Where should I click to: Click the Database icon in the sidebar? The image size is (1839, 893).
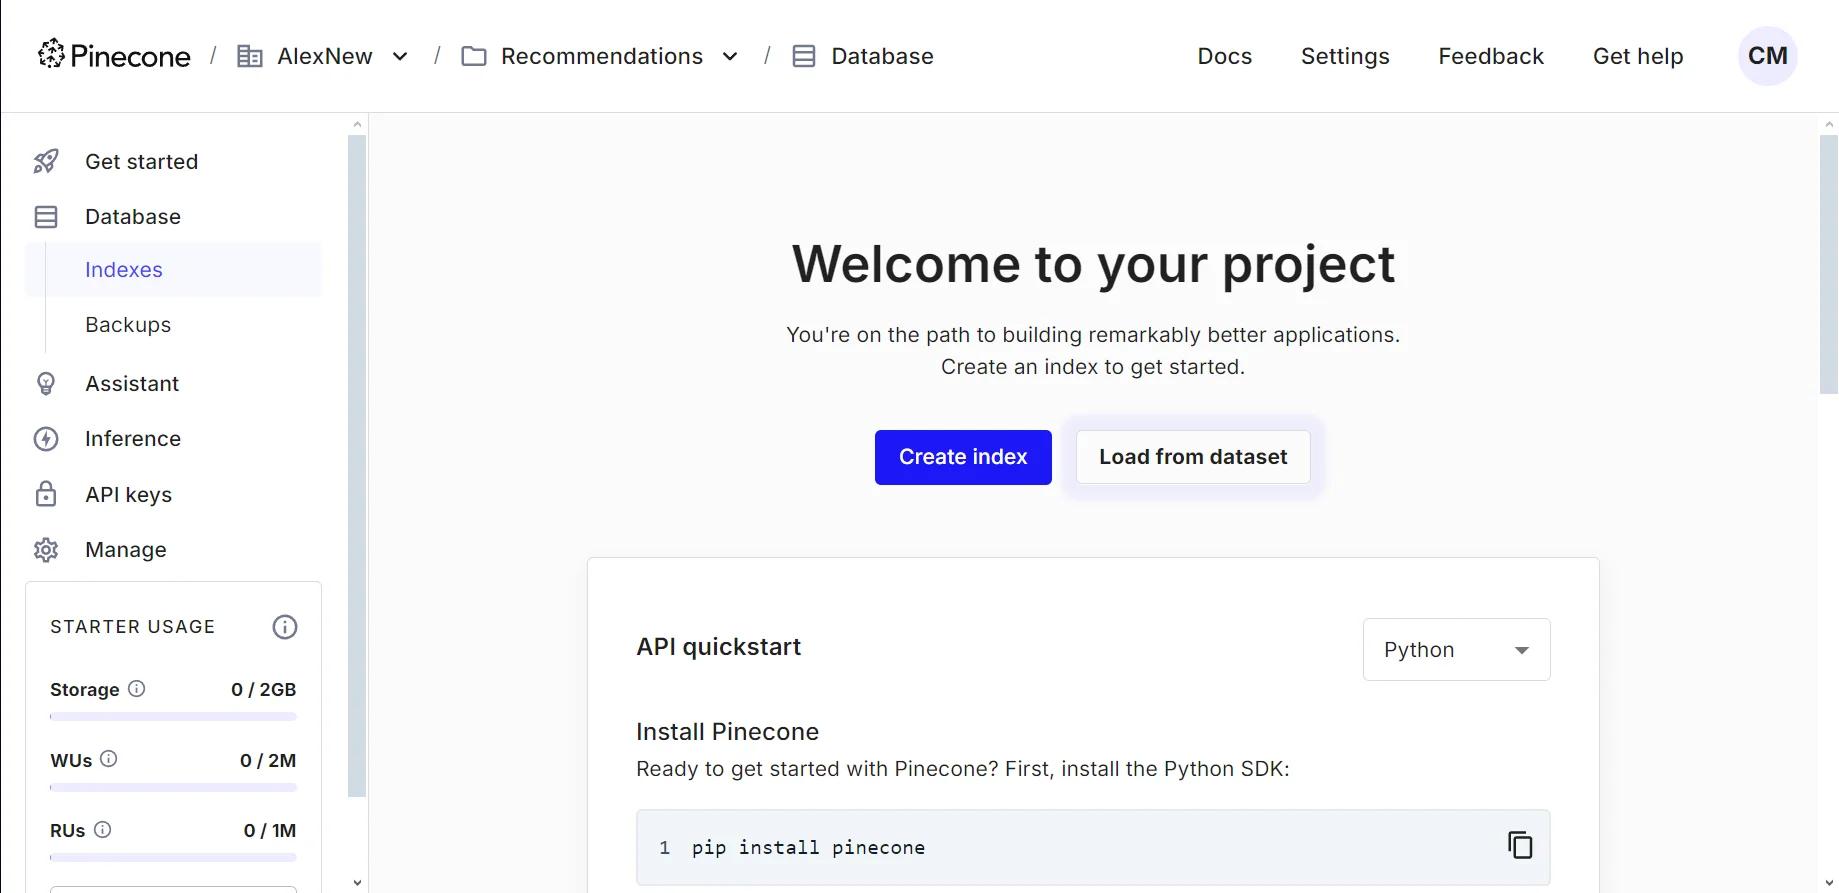[46, 217]
